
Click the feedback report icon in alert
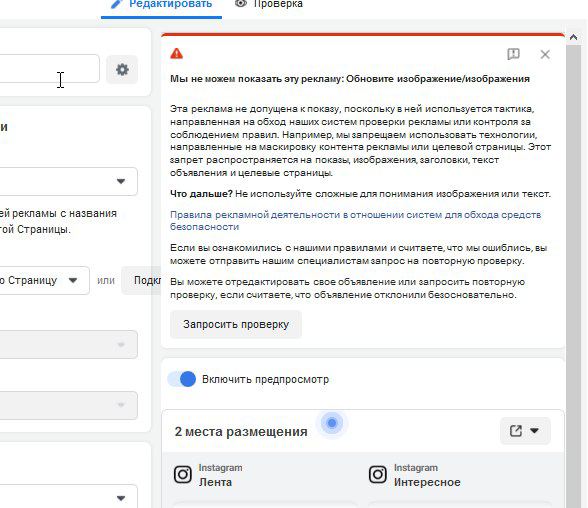click(x=513, y=54)
